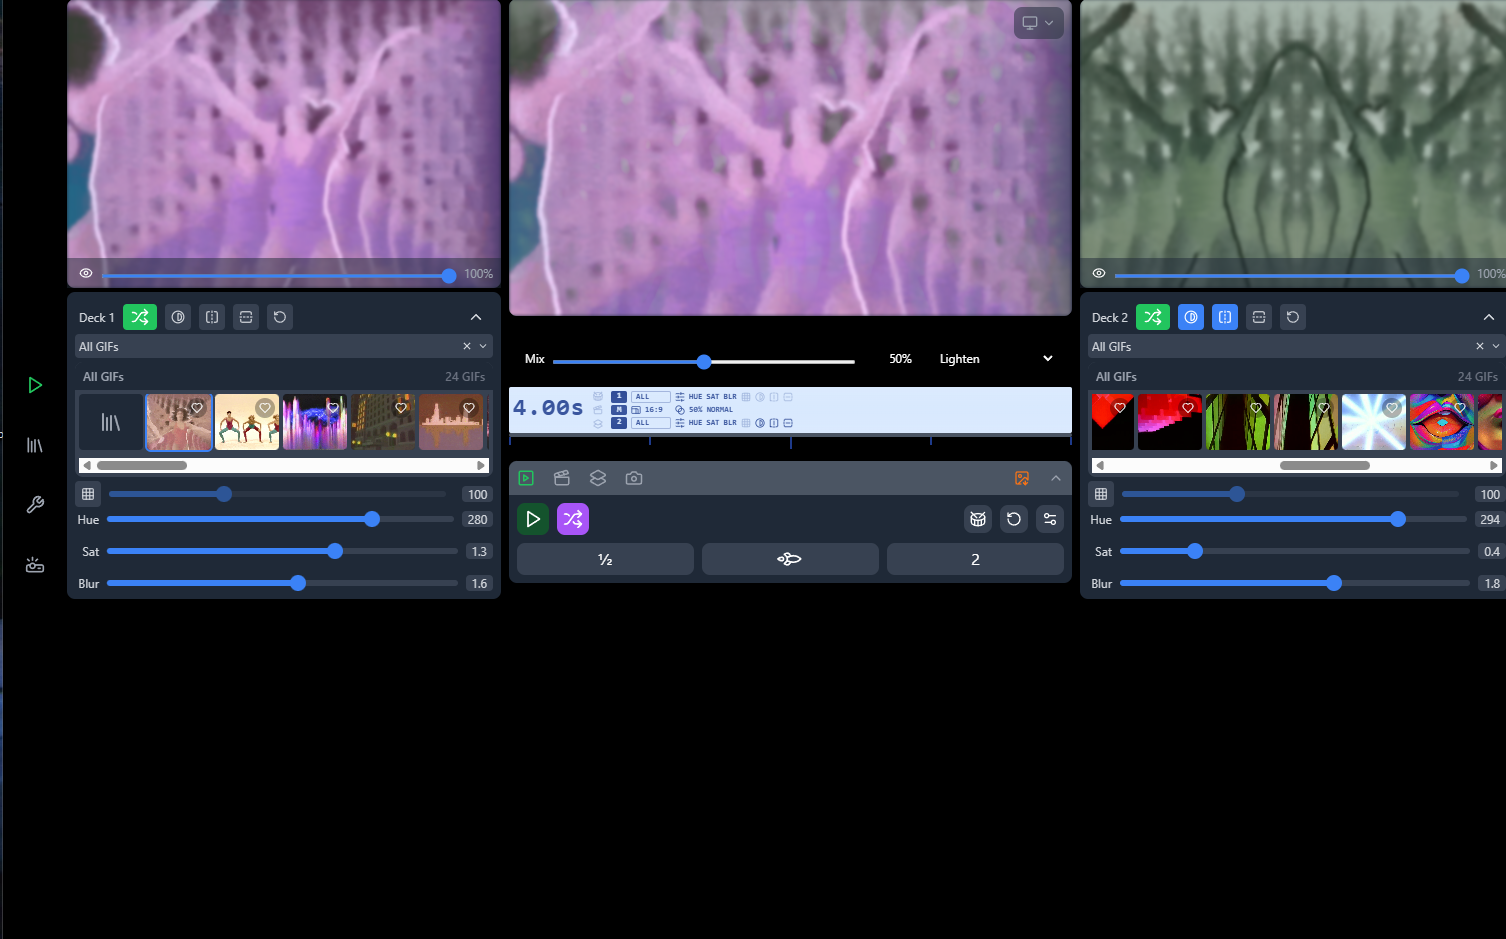
Task: Toggle Deck 1 shuffle button
Action: tap(140, 317)
